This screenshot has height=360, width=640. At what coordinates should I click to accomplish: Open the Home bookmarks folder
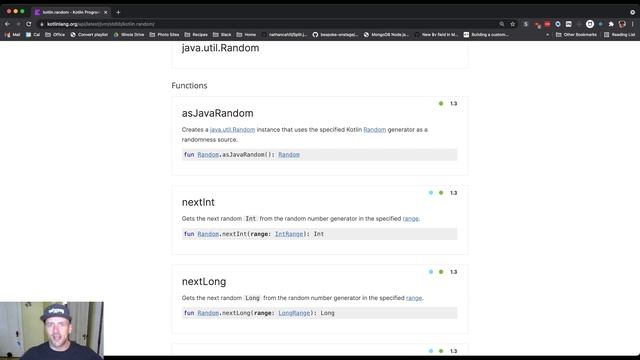tap(246, 35)
